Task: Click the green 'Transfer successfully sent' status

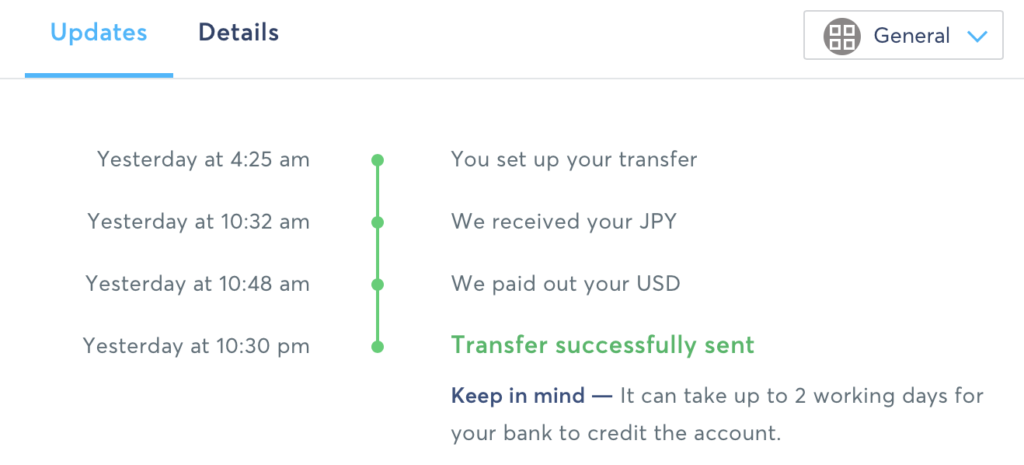Action: (x=602, y=345)
